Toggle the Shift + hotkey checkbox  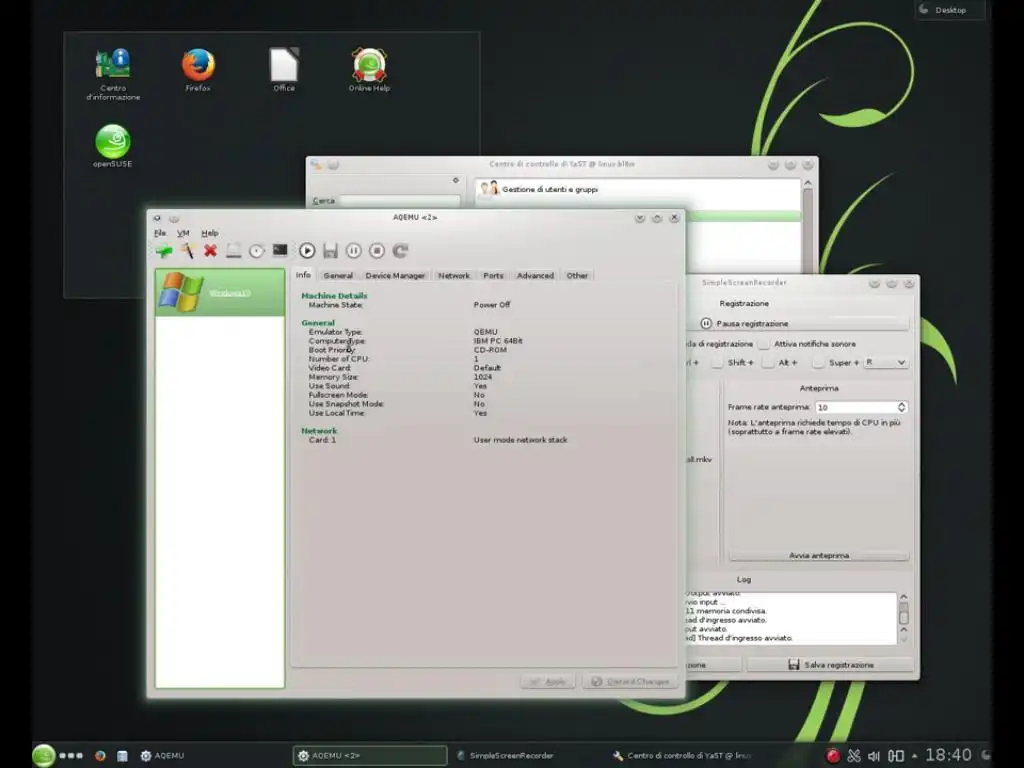coord(717,362)
